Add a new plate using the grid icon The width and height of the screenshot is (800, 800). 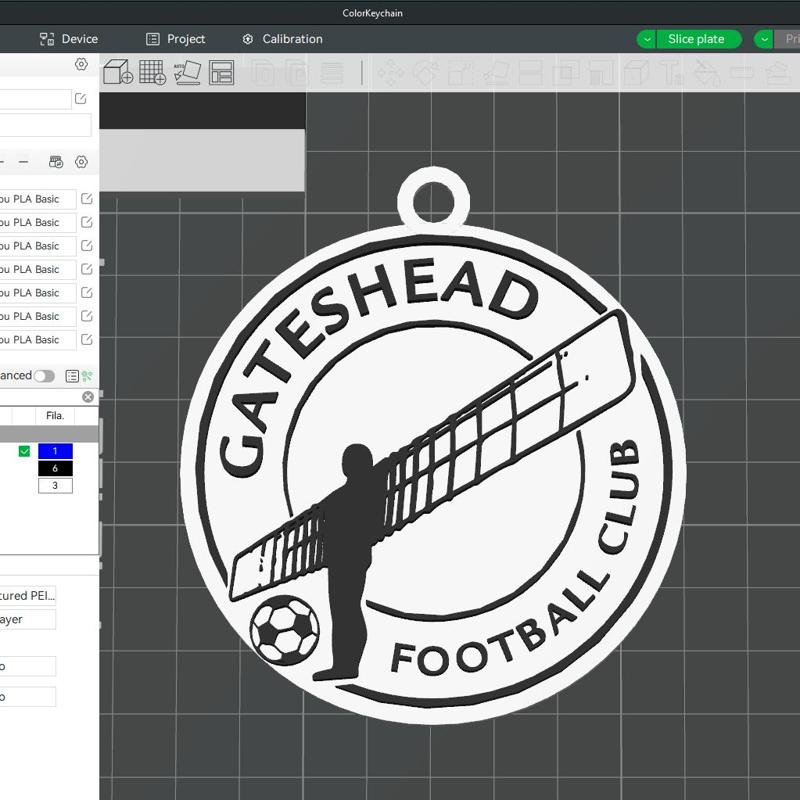point(155,73)
